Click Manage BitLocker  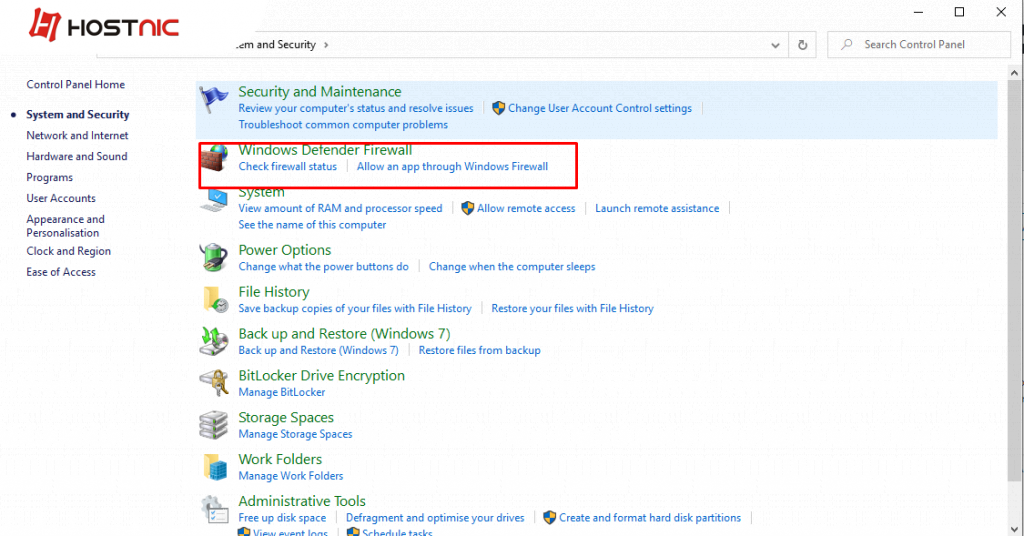pos(281,392)
